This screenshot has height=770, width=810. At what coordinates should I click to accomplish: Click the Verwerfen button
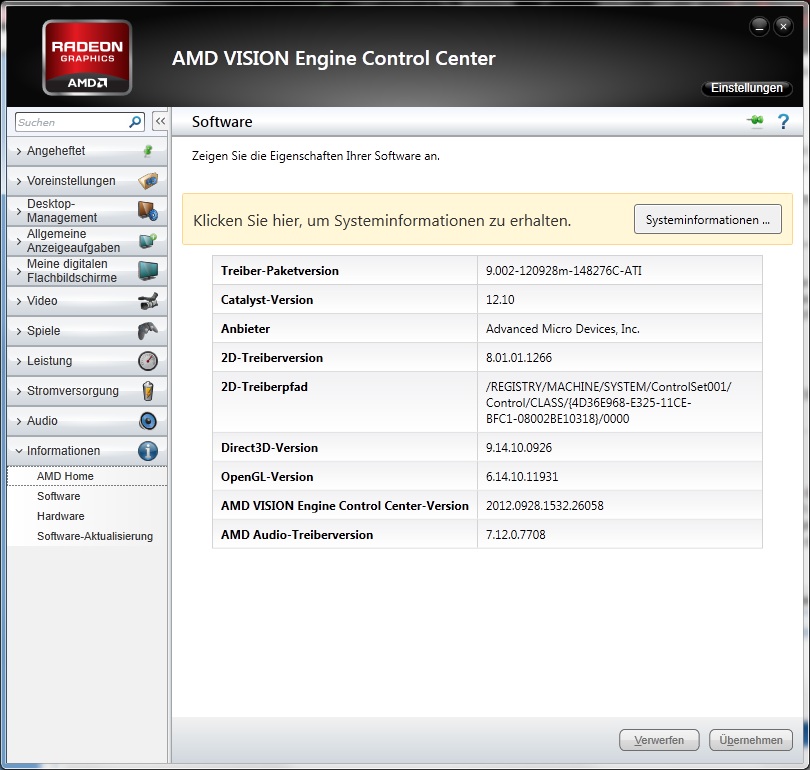click(659, 740)
